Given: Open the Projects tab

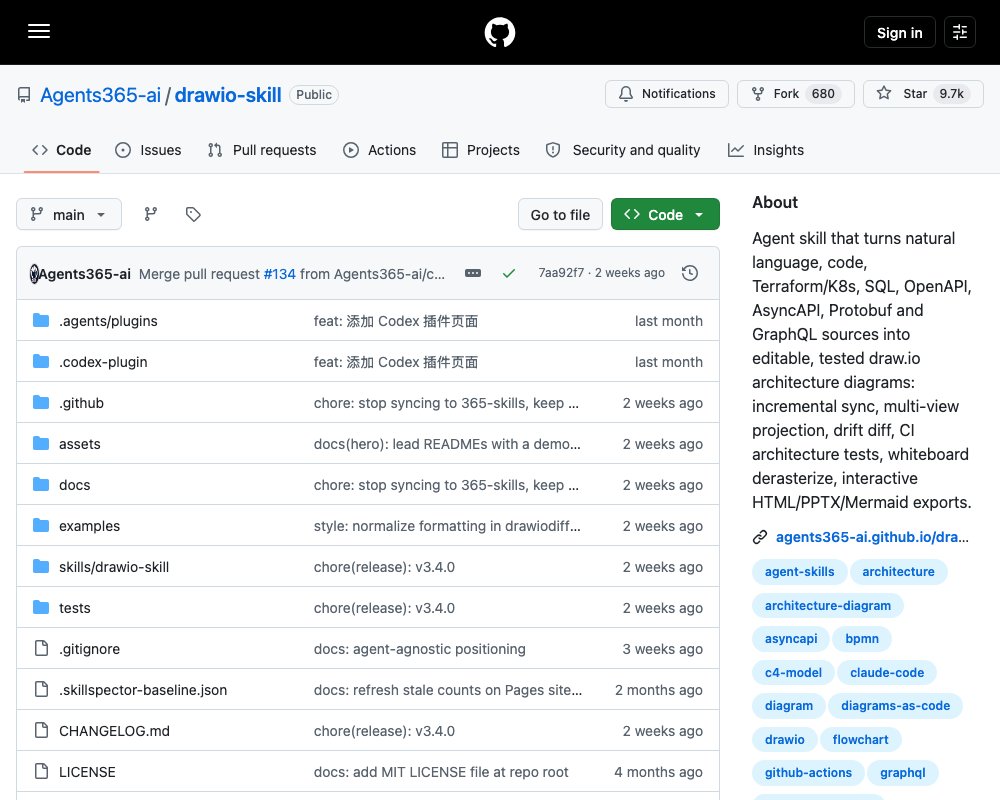Looking at the screenshot, I should tap(480, 150).
